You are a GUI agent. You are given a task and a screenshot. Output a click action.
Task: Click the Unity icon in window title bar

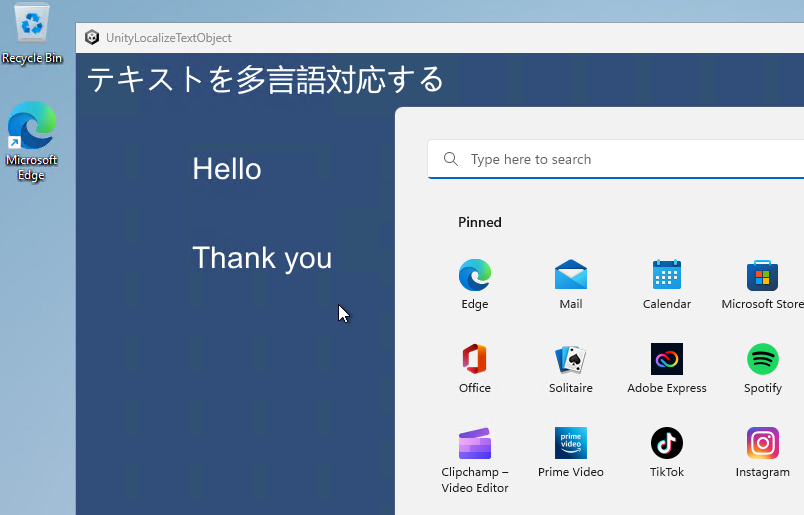[x=92, y=37]
